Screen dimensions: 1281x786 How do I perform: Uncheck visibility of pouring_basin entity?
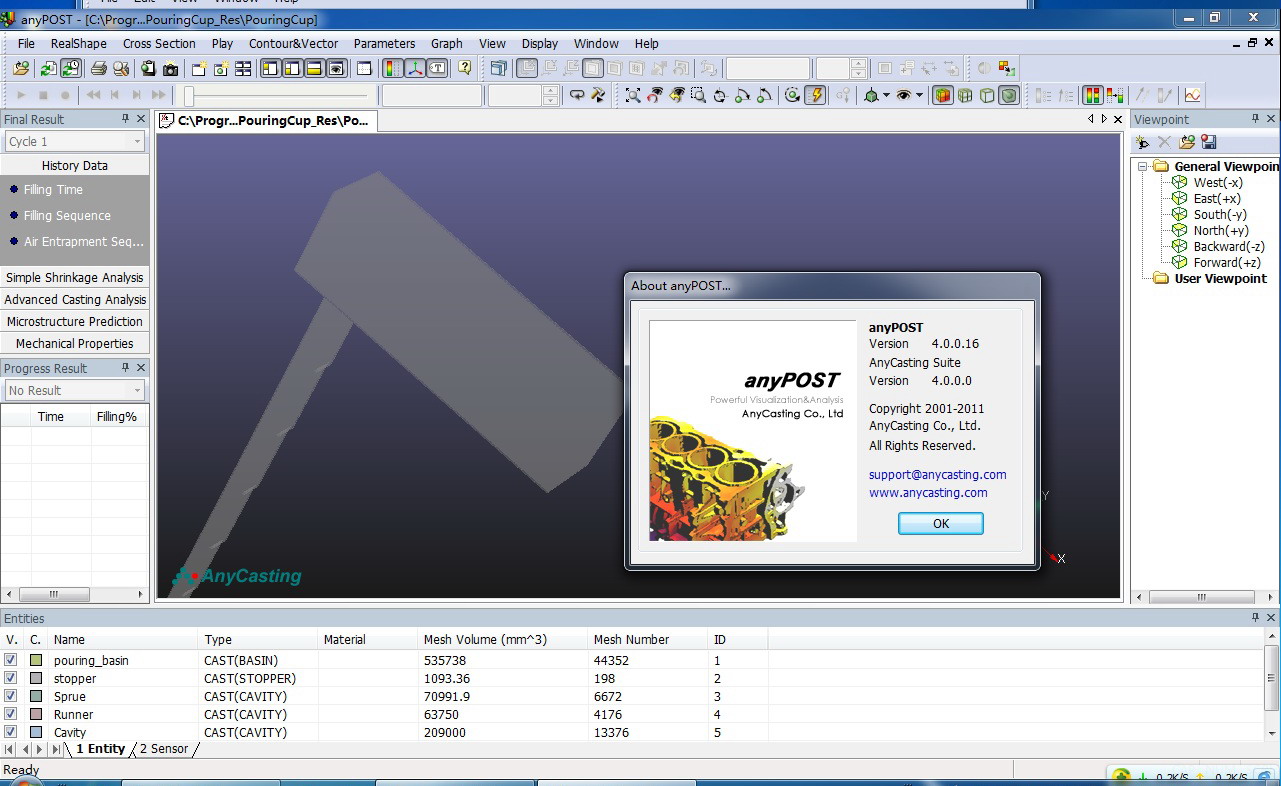click(11, 660)
